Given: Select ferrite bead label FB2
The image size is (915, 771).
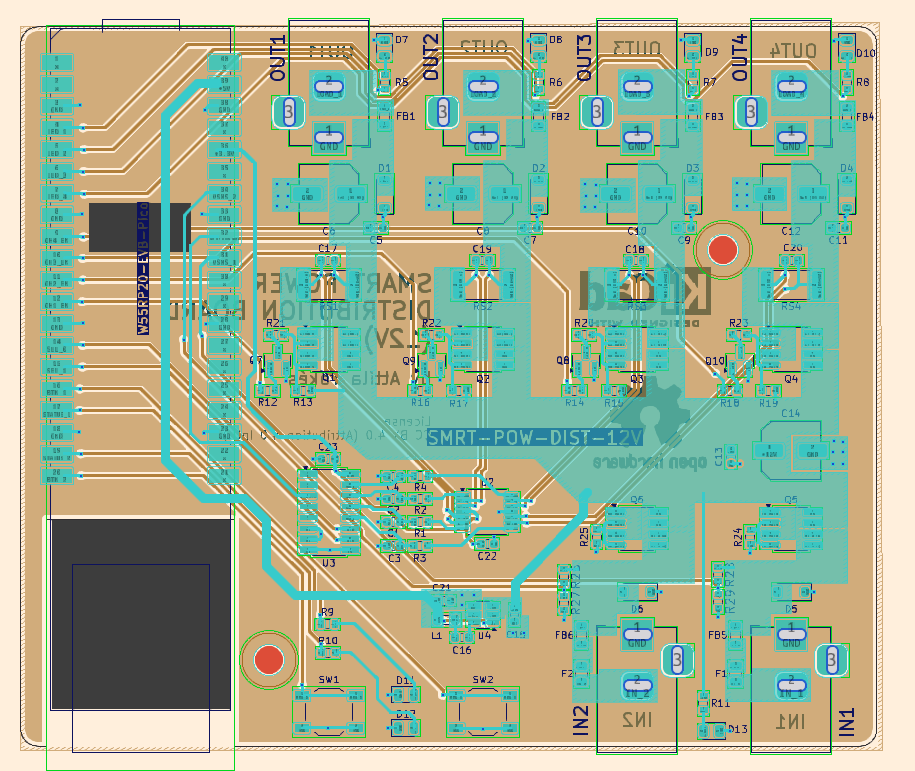Looking at the screenshot, I should pos(560,116).
